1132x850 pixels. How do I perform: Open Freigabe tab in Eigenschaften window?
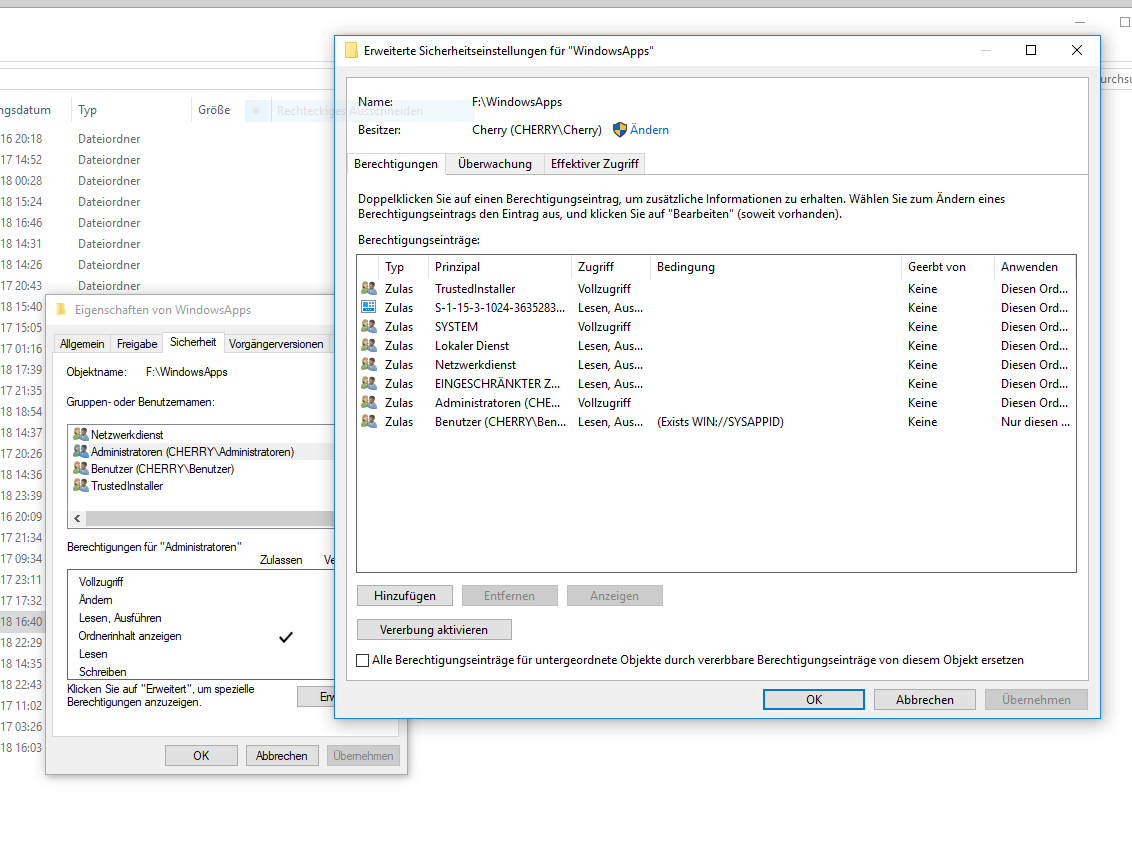[137, 344]
